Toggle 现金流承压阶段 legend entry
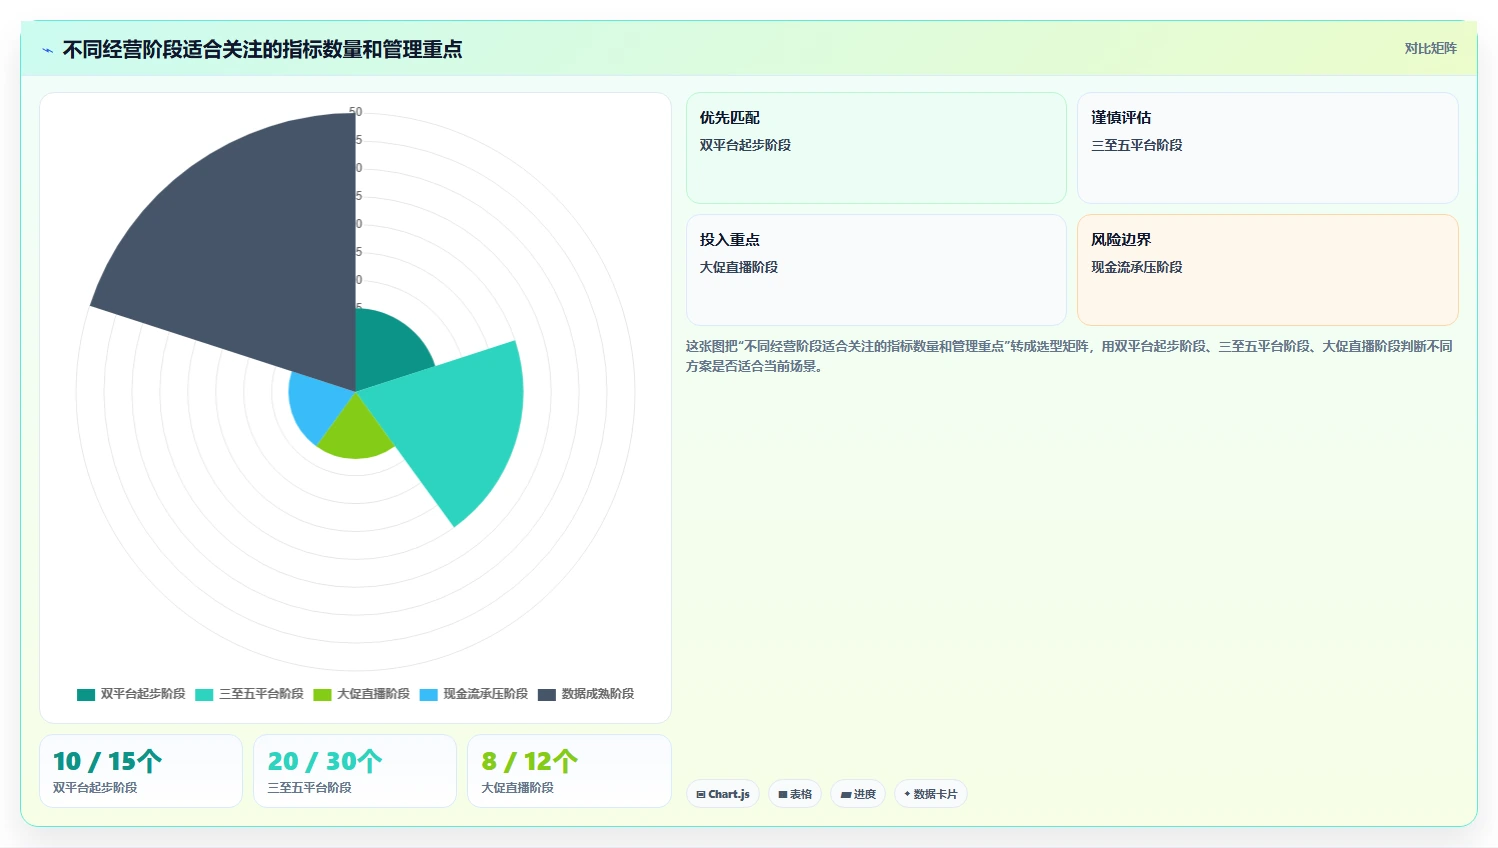Image resolution: width=1498 pixels, height=848 pixels. (x=474, y=694)
